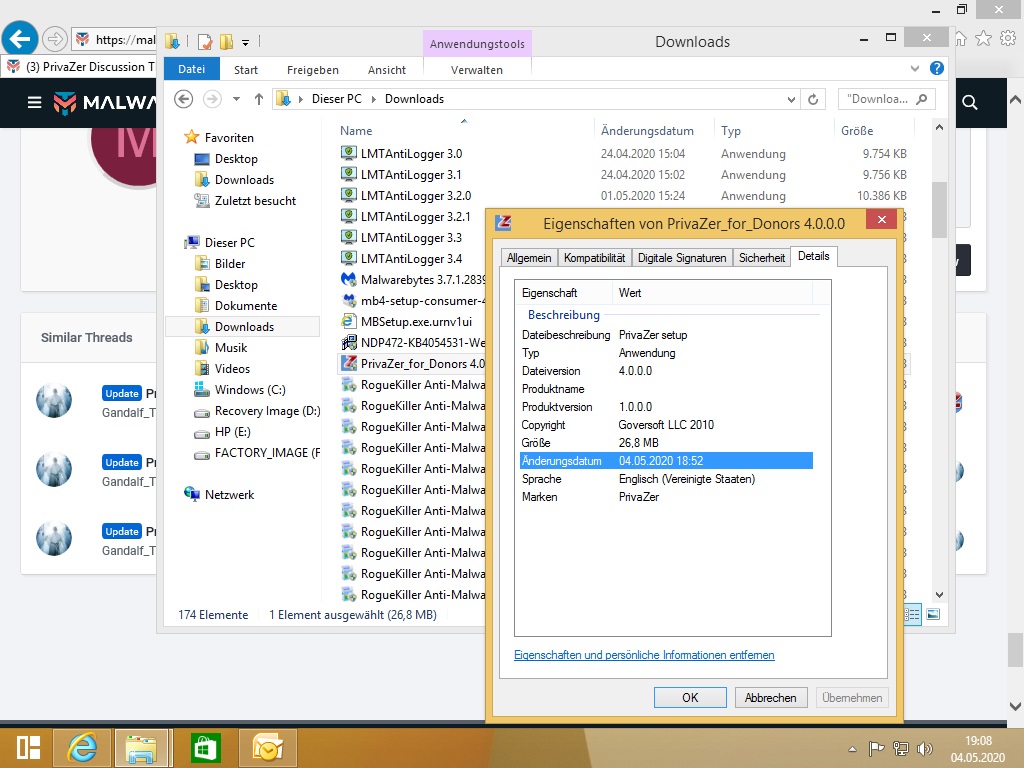The width and height of the screenshot is (1024, 768).
Task: Click the file list vertical scrollbar
Action: (939, 209)
